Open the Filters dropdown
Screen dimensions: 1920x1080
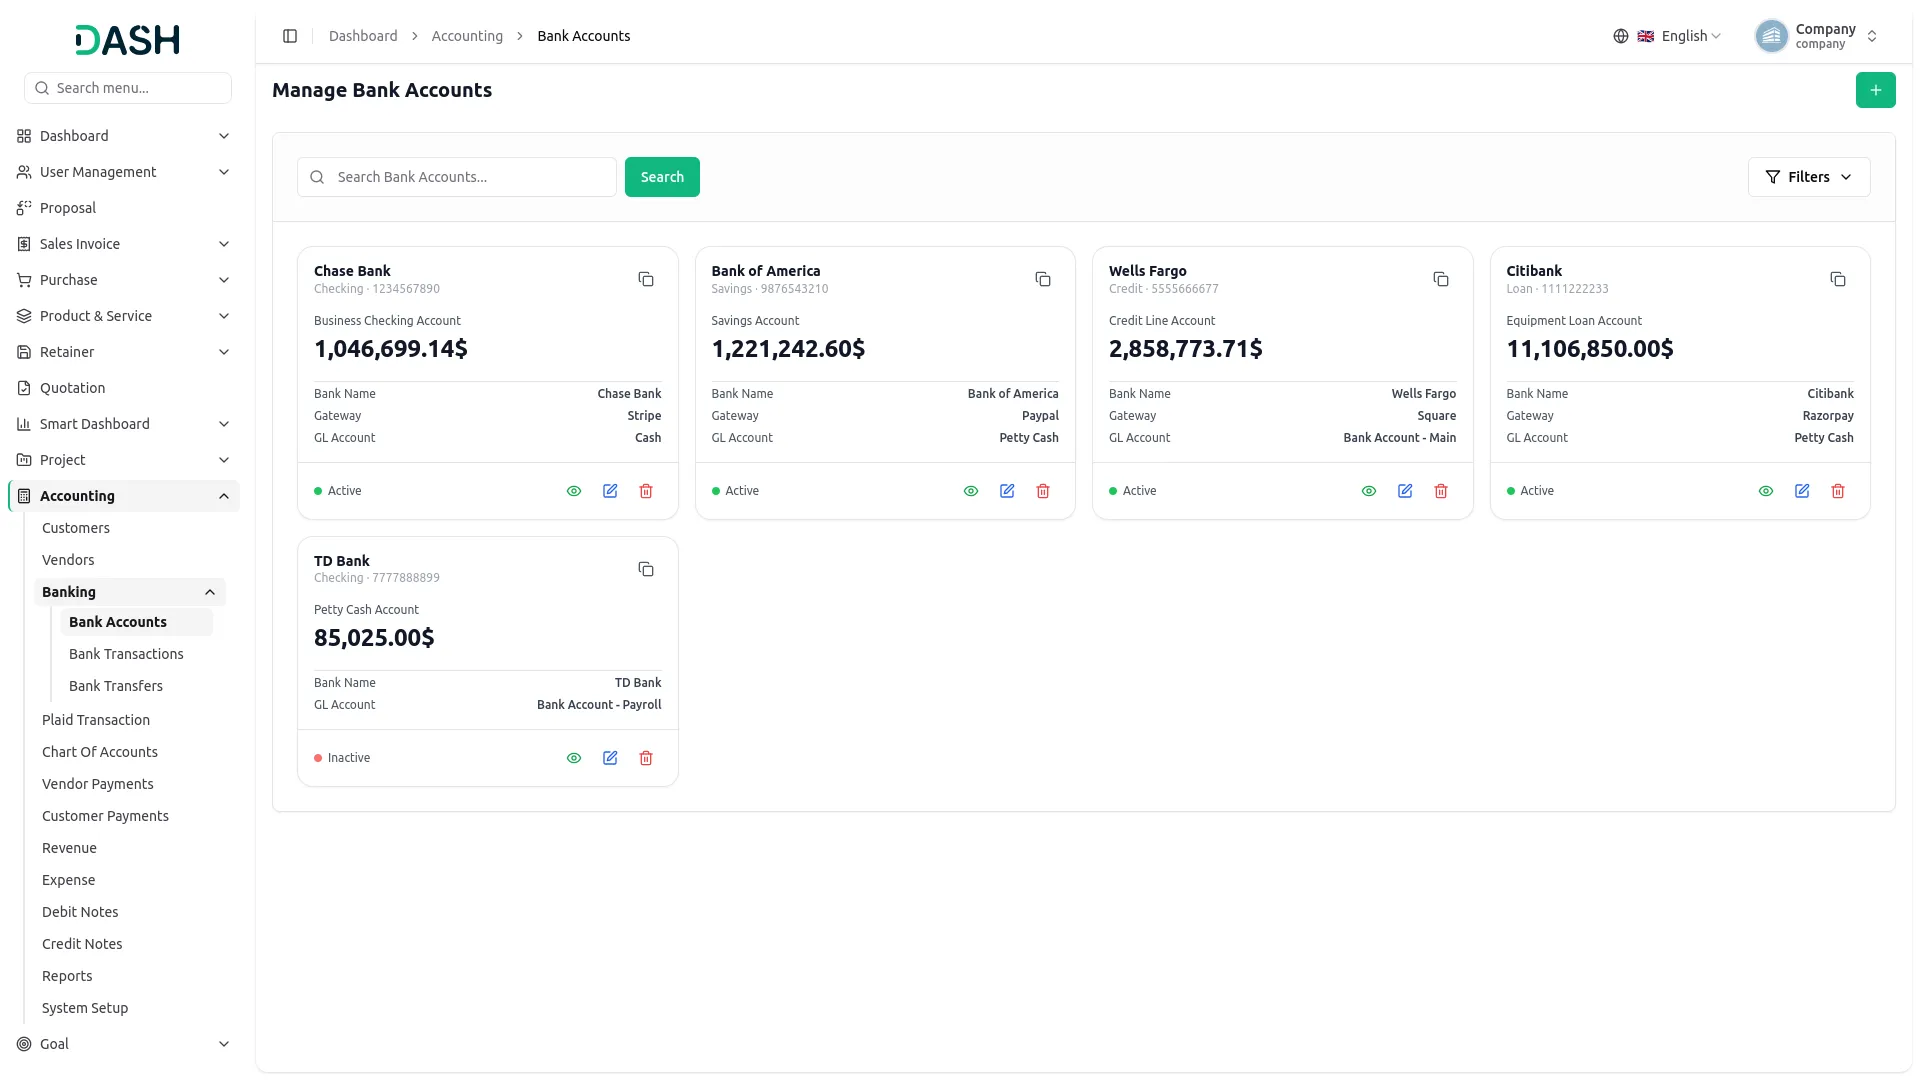tap(1809, 177)
